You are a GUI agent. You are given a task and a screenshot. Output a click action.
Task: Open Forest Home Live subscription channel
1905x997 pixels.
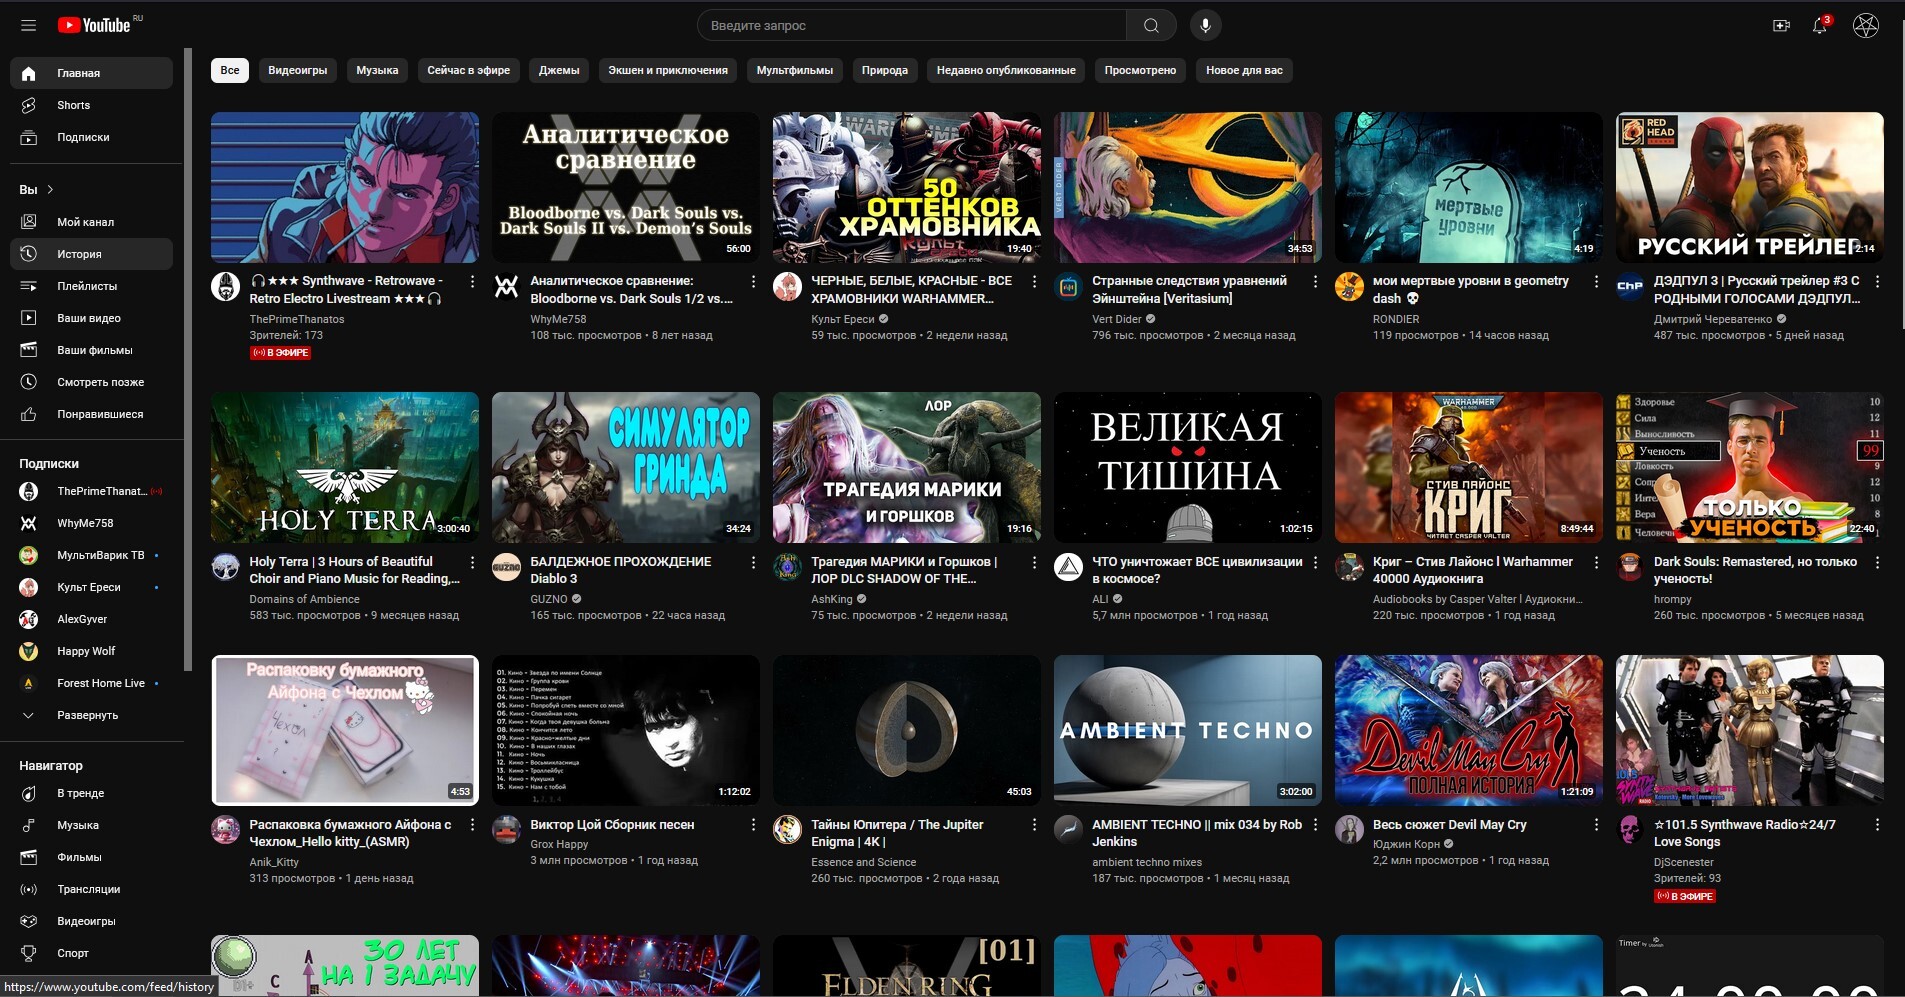(91, 683)
